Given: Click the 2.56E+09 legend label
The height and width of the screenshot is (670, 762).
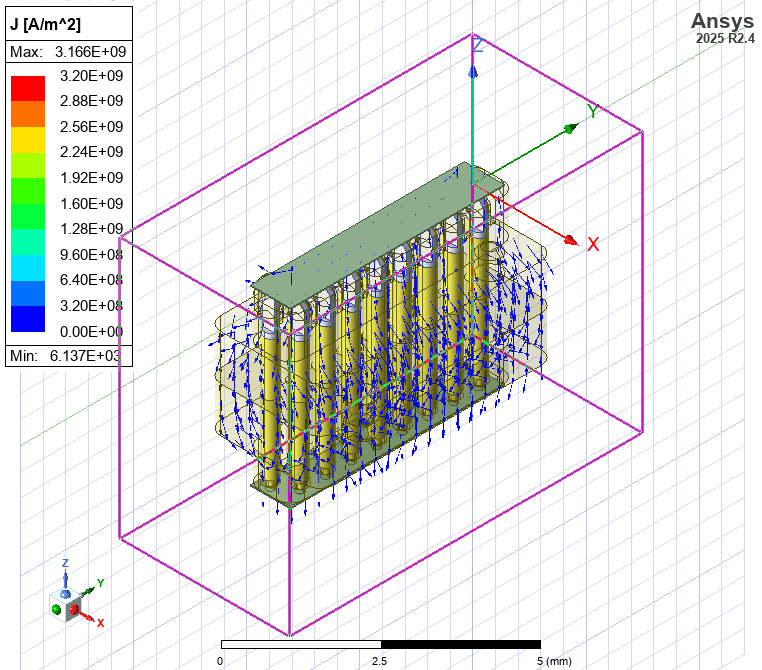Looking at the screenshot, I should 91,127.
